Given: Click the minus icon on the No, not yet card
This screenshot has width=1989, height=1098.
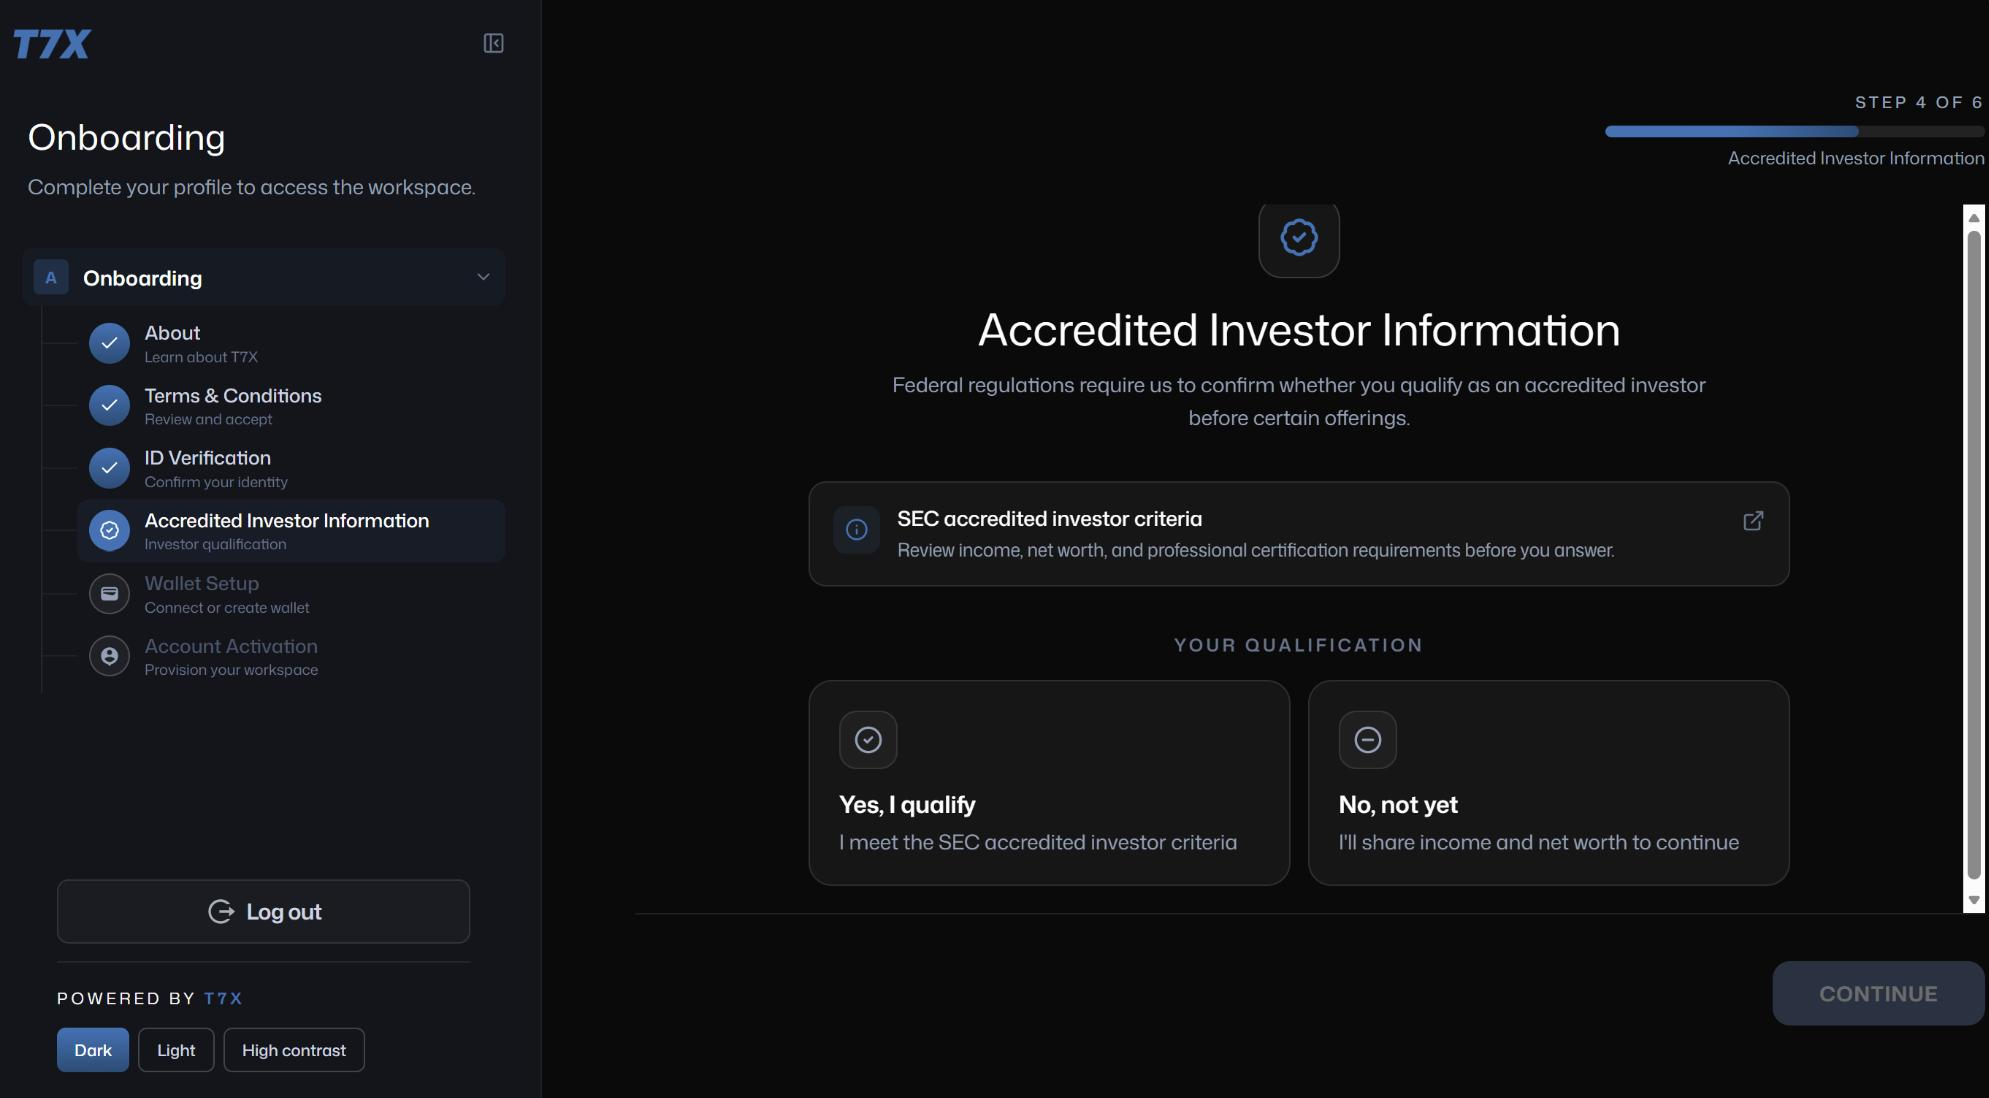Looking at the screenshot, I should coord(1367,740).
